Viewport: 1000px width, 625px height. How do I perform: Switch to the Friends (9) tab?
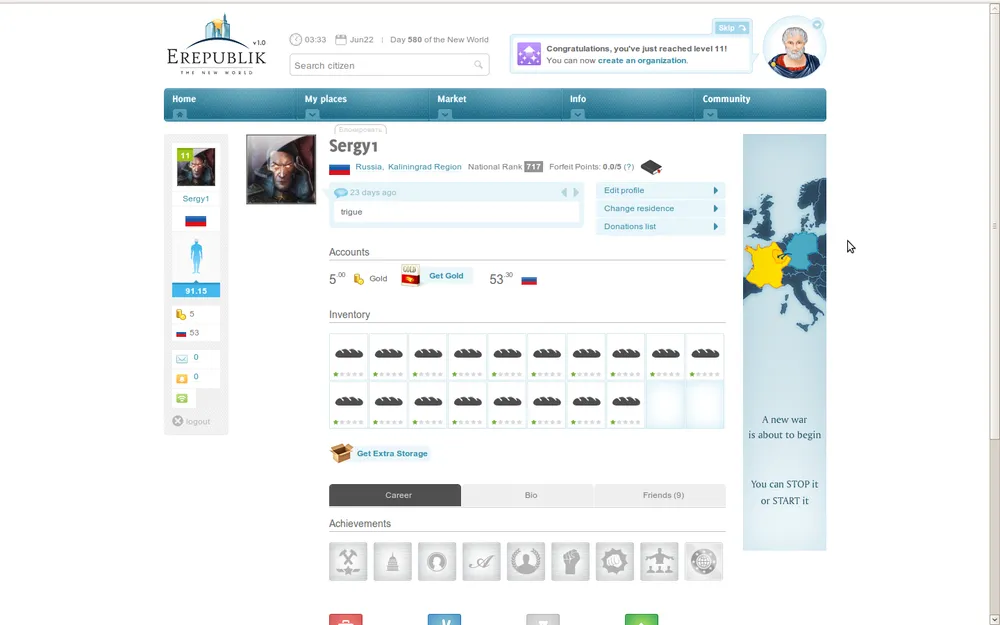click(662, 495)
